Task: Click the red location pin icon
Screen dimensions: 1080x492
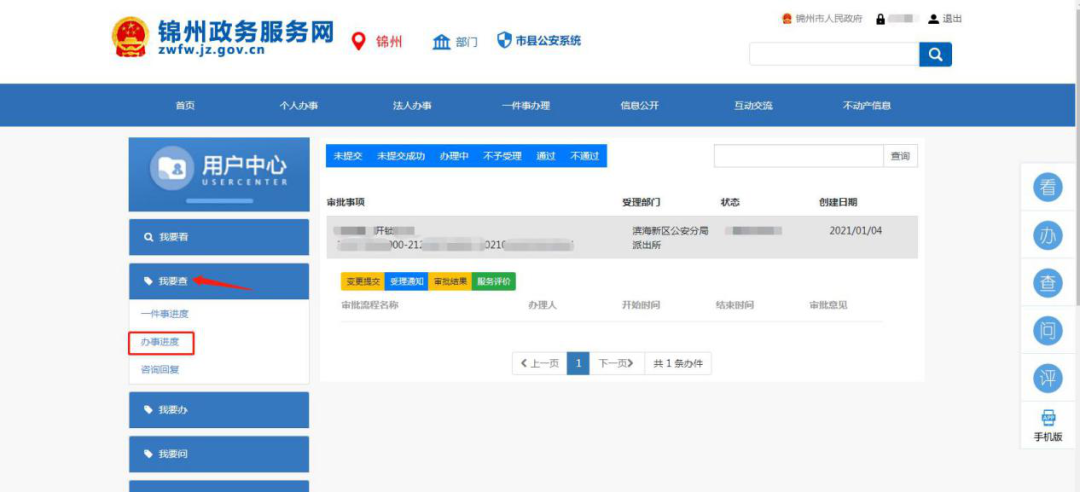Action: 359,41
